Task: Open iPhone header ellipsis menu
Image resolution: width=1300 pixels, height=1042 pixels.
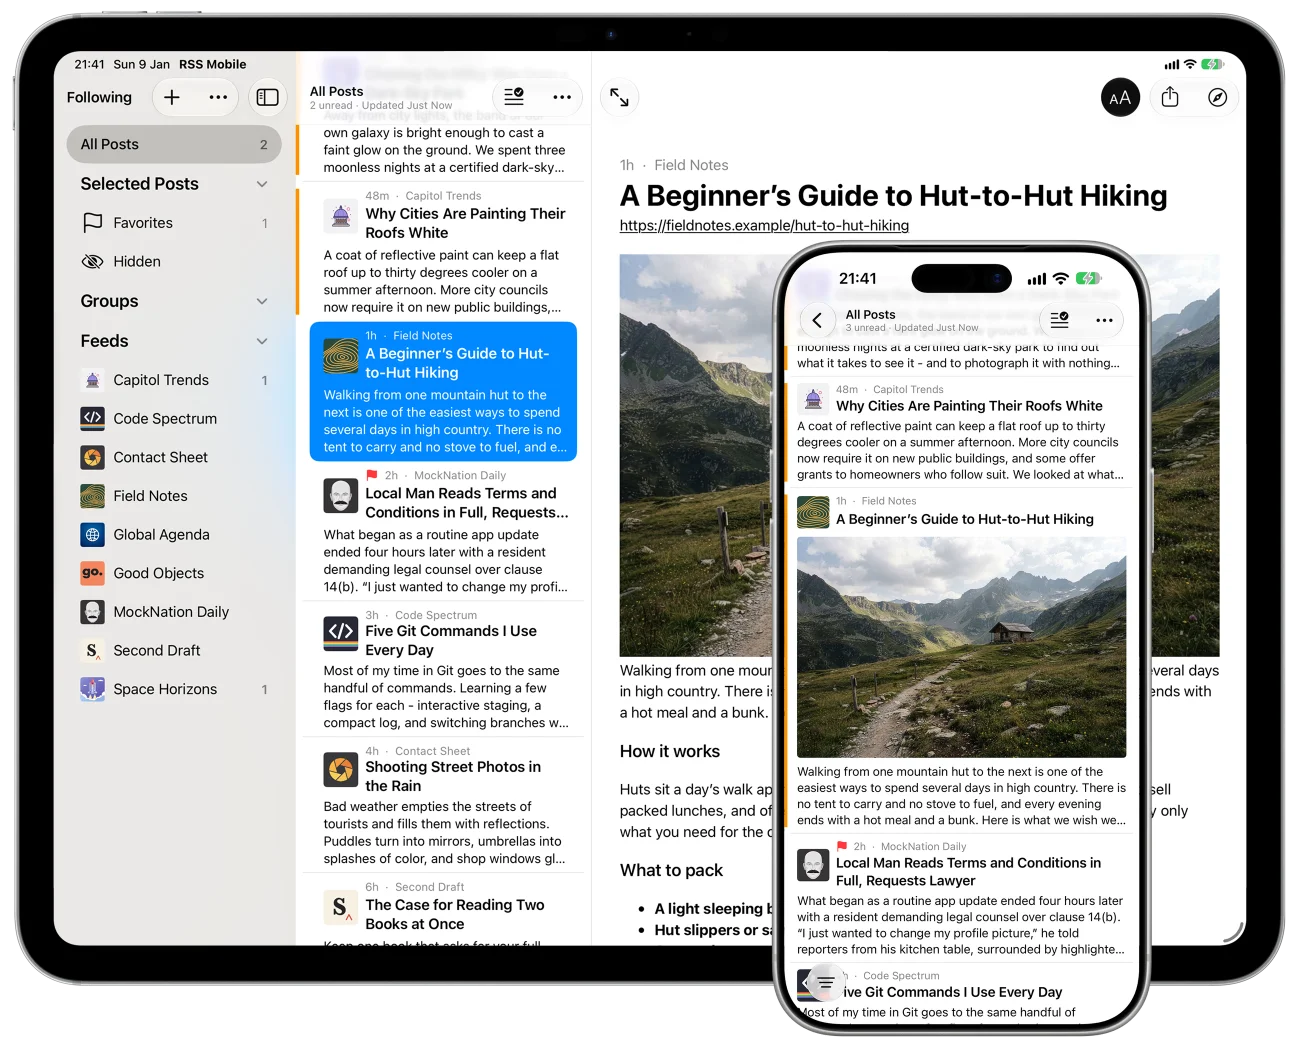Action: coord(1104,320)
